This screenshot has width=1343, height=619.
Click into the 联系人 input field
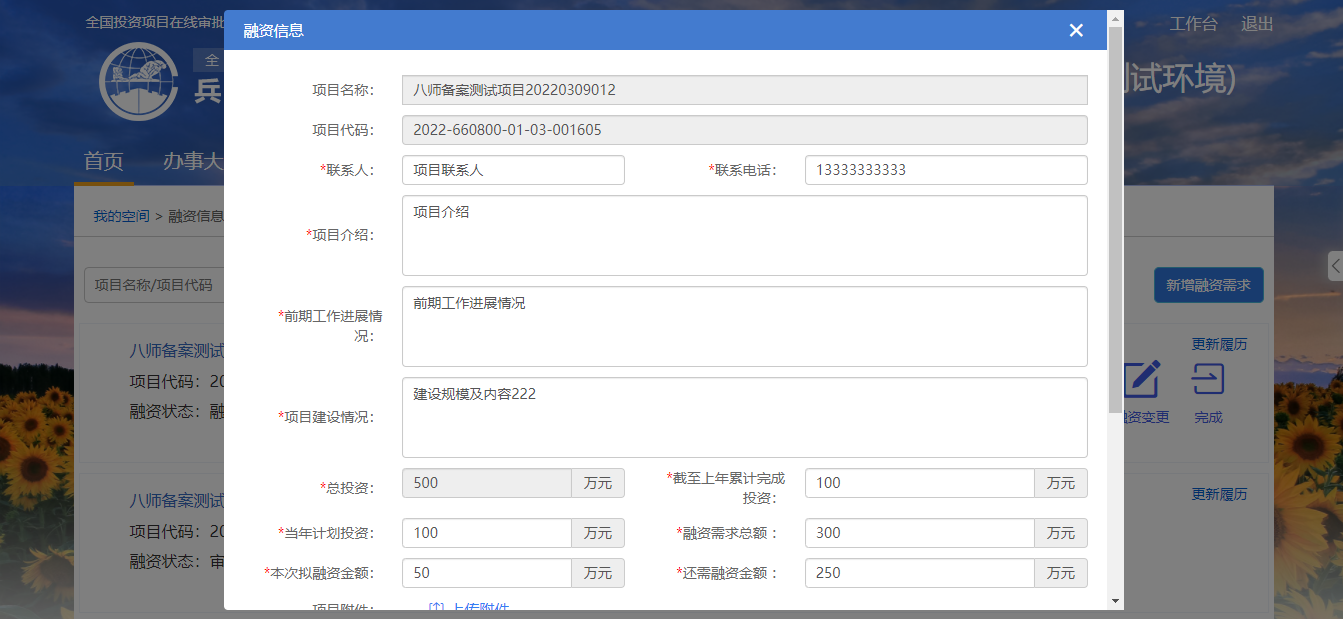coord(513,170)
